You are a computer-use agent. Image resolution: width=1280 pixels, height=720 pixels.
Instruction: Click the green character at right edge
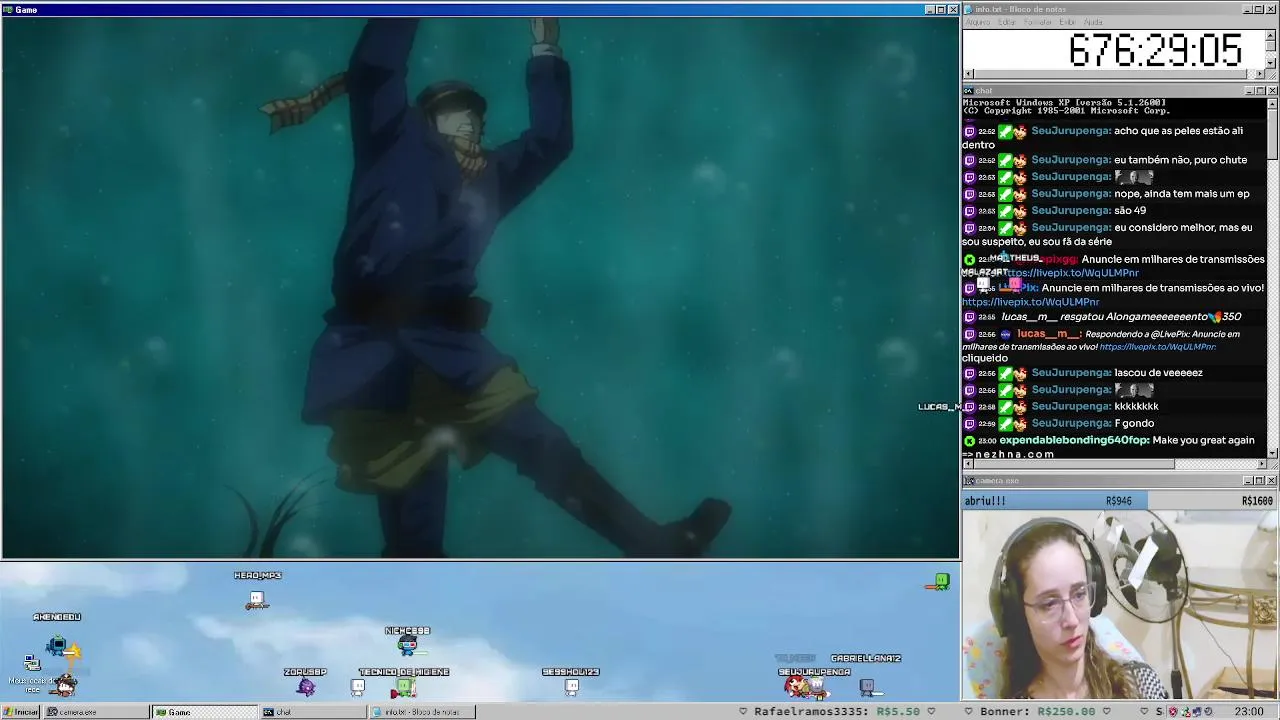pyautogui.click(x=940, y=582)
